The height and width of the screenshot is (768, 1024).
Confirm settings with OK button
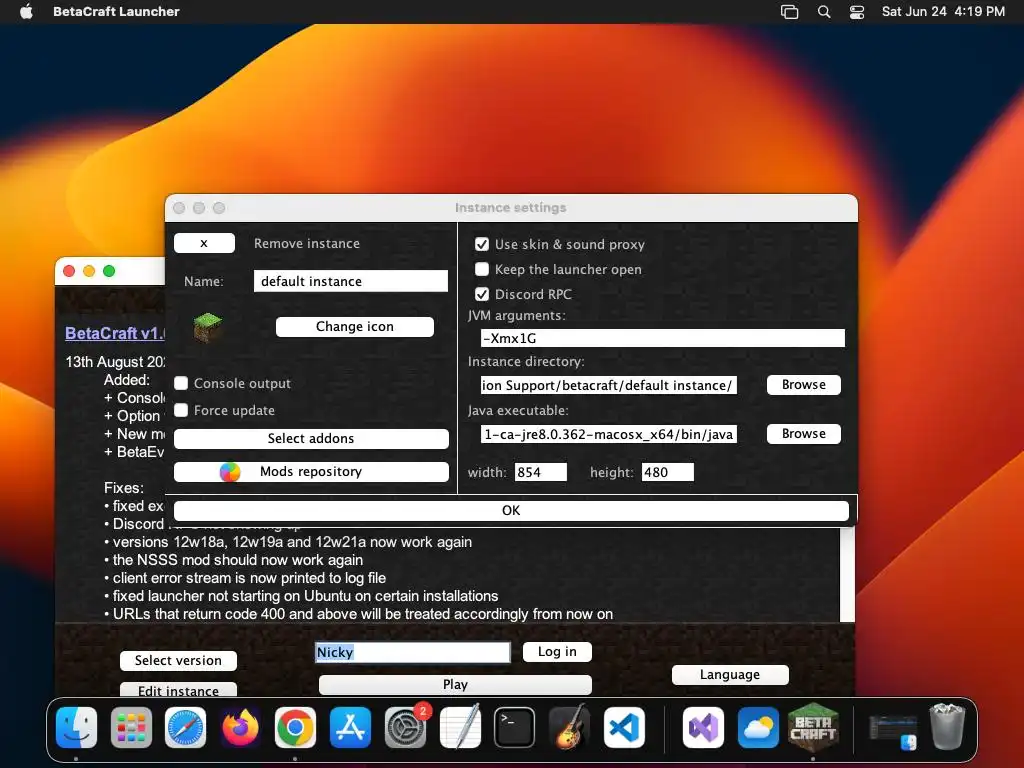click(511, 511)
